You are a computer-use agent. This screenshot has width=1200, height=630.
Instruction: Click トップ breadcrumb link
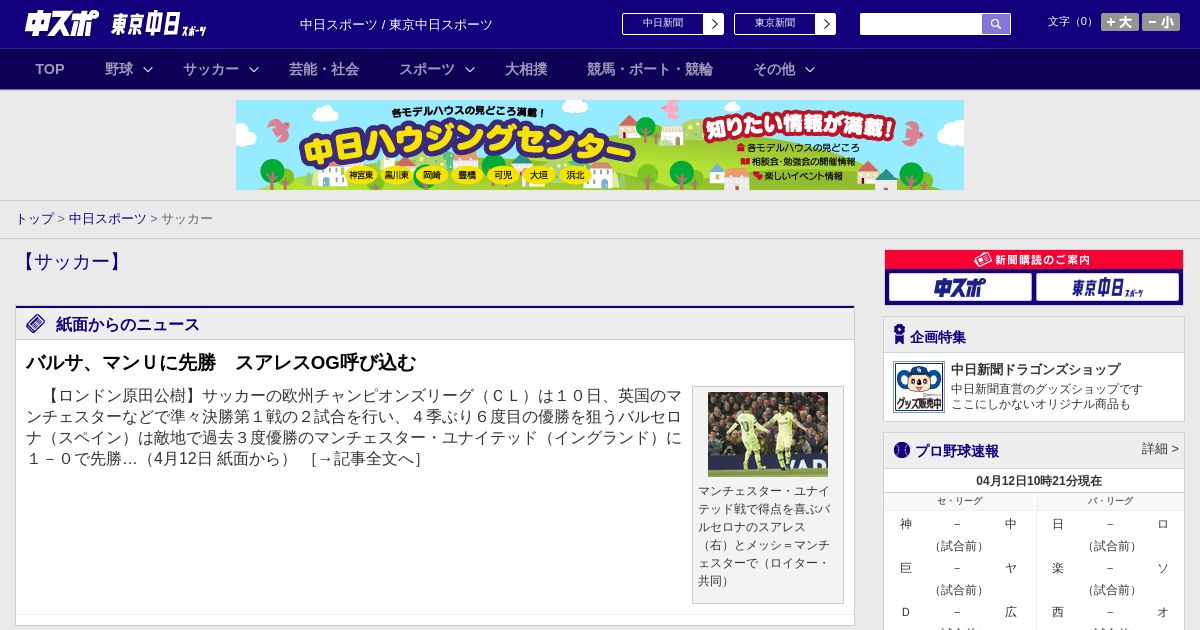[x=34, y=218]
